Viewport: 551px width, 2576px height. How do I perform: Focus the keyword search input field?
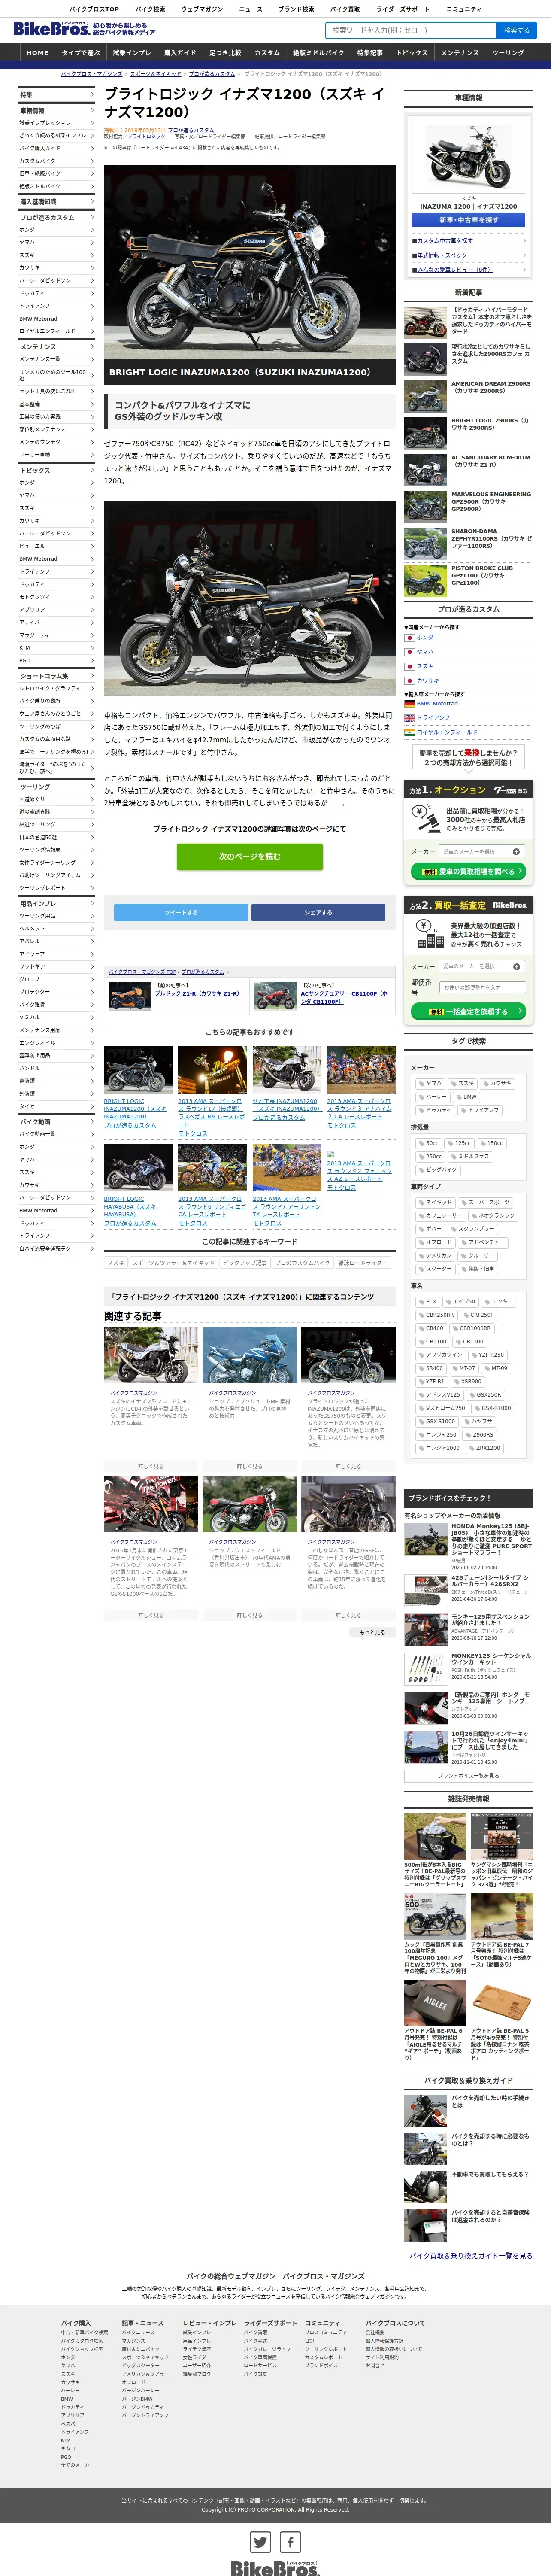point(412,30)
